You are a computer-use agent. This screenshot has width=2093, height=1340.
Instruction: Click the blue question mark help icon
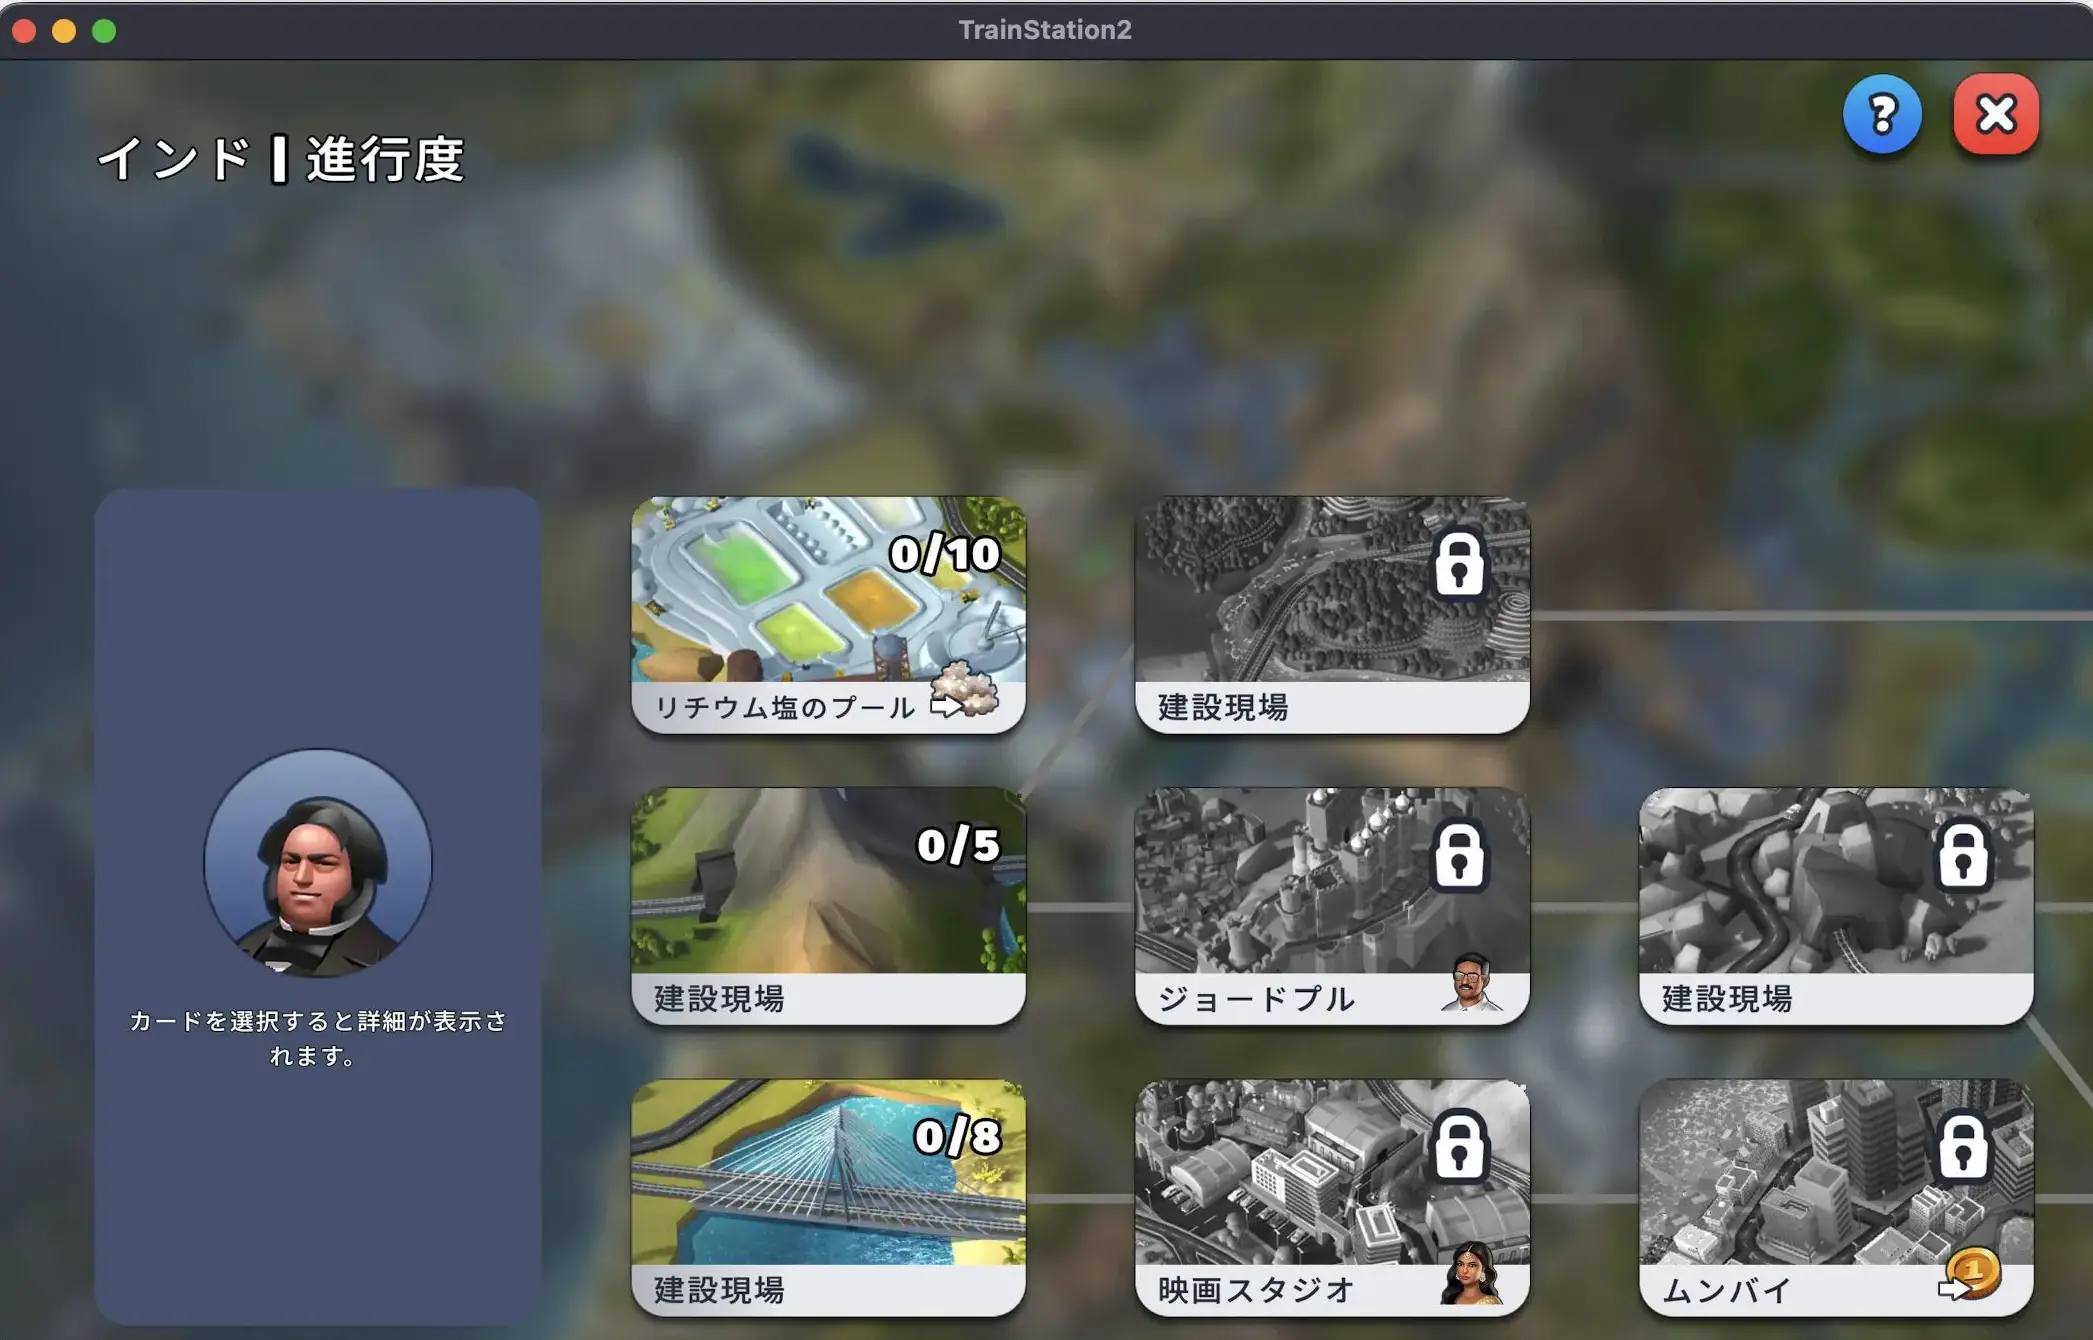1881,115
